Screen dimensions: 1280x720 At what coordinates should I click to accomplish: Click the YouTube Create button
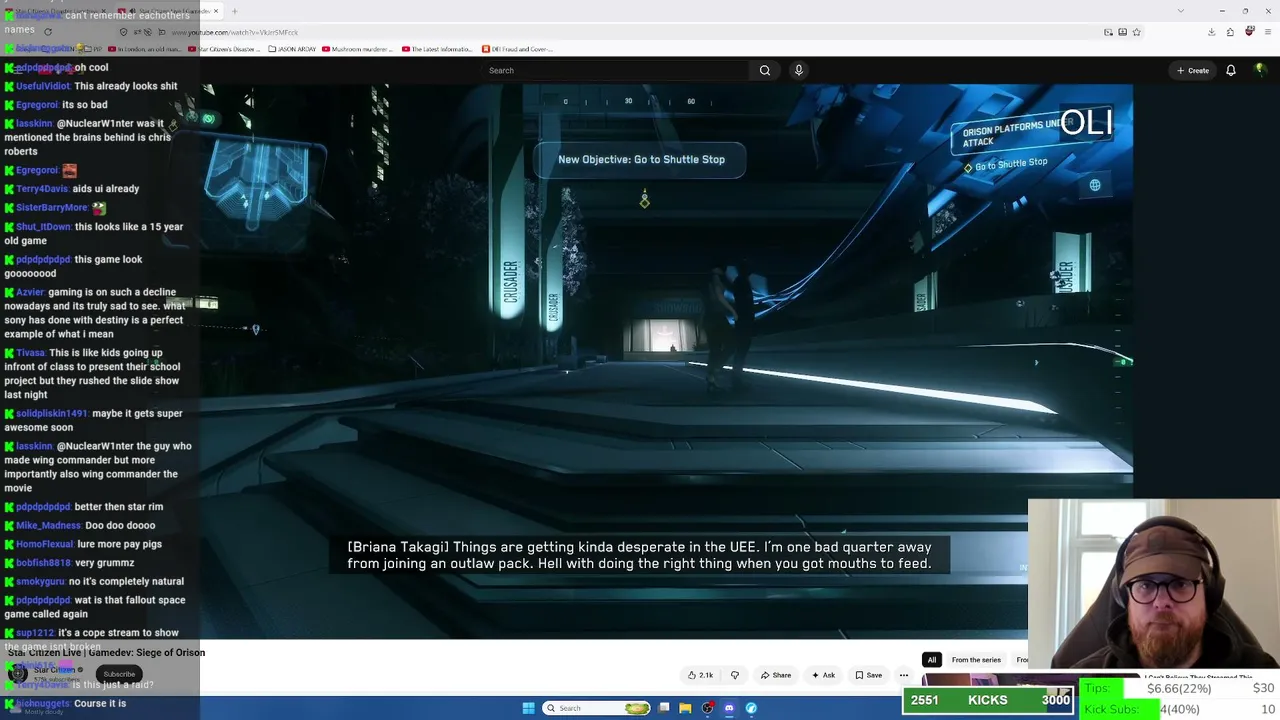(x=1193, y=70)
